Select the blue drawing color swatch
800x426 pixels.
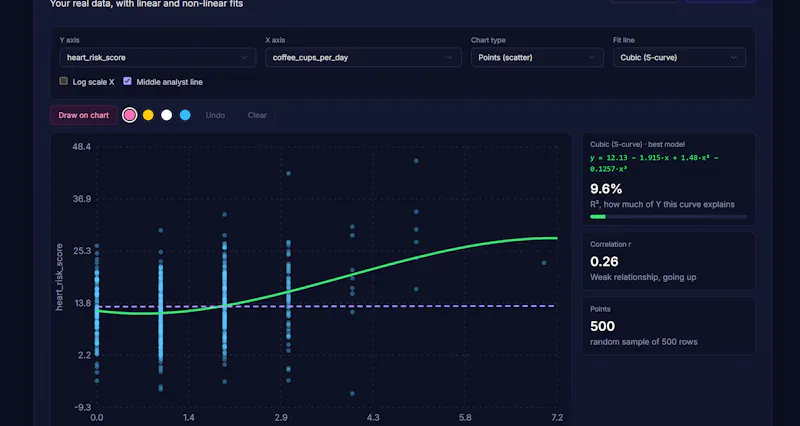click(x=185, y=115)
